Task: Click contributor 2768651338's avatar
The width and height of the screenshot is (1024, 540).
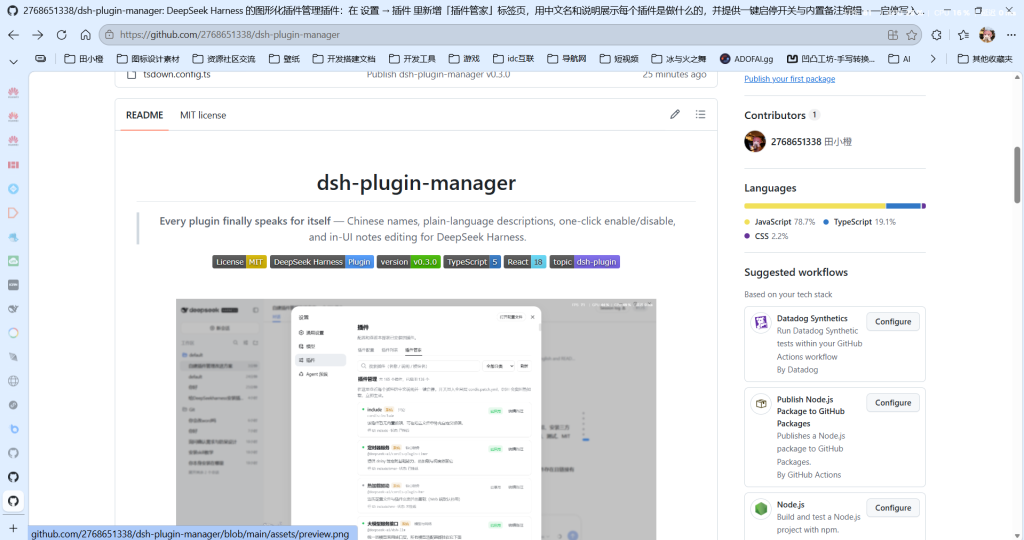Action: click(x=755, y=141)
